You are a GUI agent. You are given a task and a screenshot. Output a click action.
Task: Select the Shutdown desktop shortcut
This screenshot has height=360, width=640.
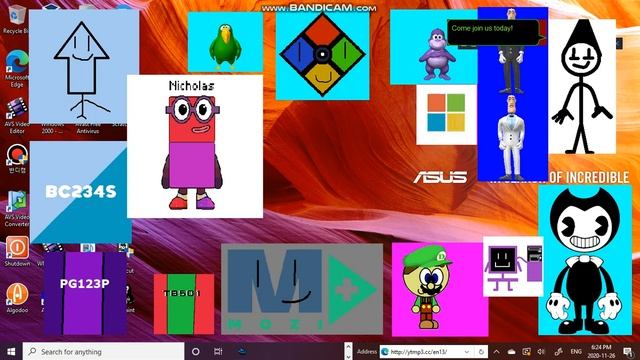(x=17, y=251)
